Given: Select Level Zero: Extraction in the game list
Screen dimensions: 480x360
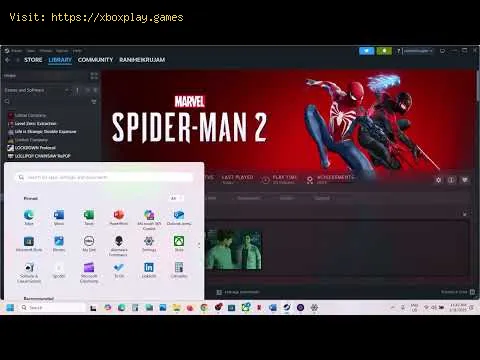Looking at the screenshot, I should pos(32,123).
